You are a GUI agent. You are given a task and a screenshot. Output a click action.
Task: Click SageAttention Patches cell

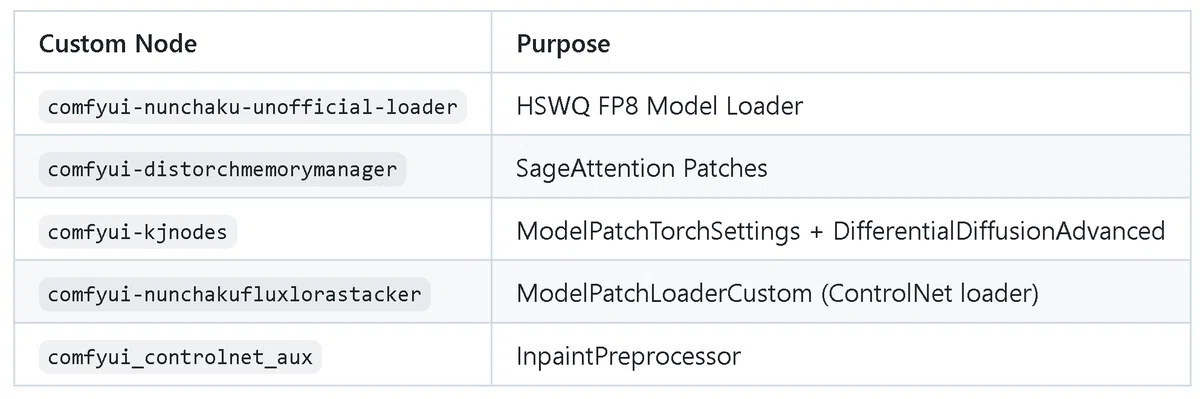[x=642, y=169]
